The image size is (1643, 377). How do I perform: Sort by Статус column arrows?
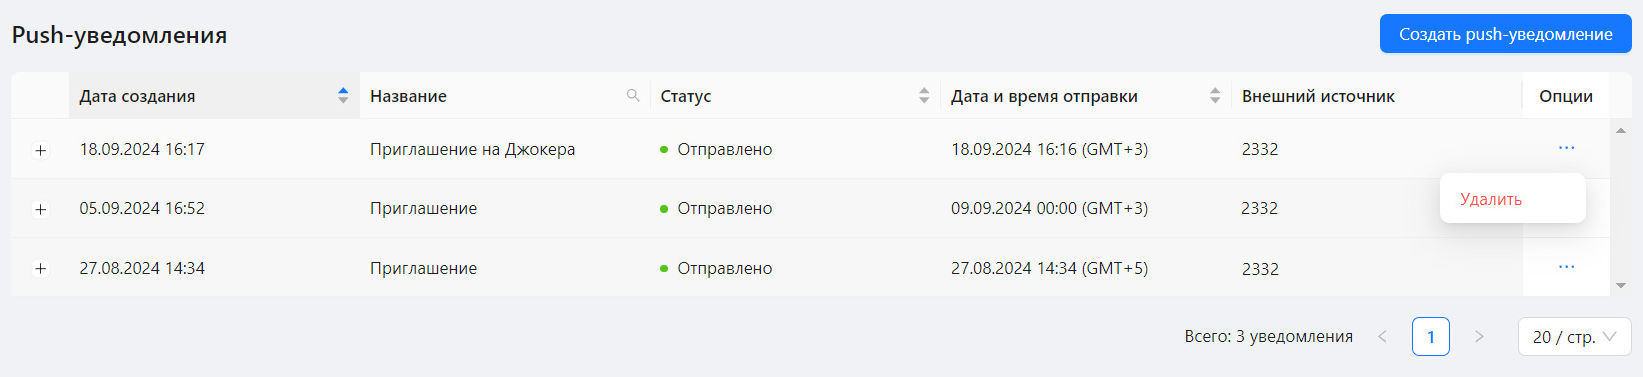pyautogui.click(x=924, y=96)
